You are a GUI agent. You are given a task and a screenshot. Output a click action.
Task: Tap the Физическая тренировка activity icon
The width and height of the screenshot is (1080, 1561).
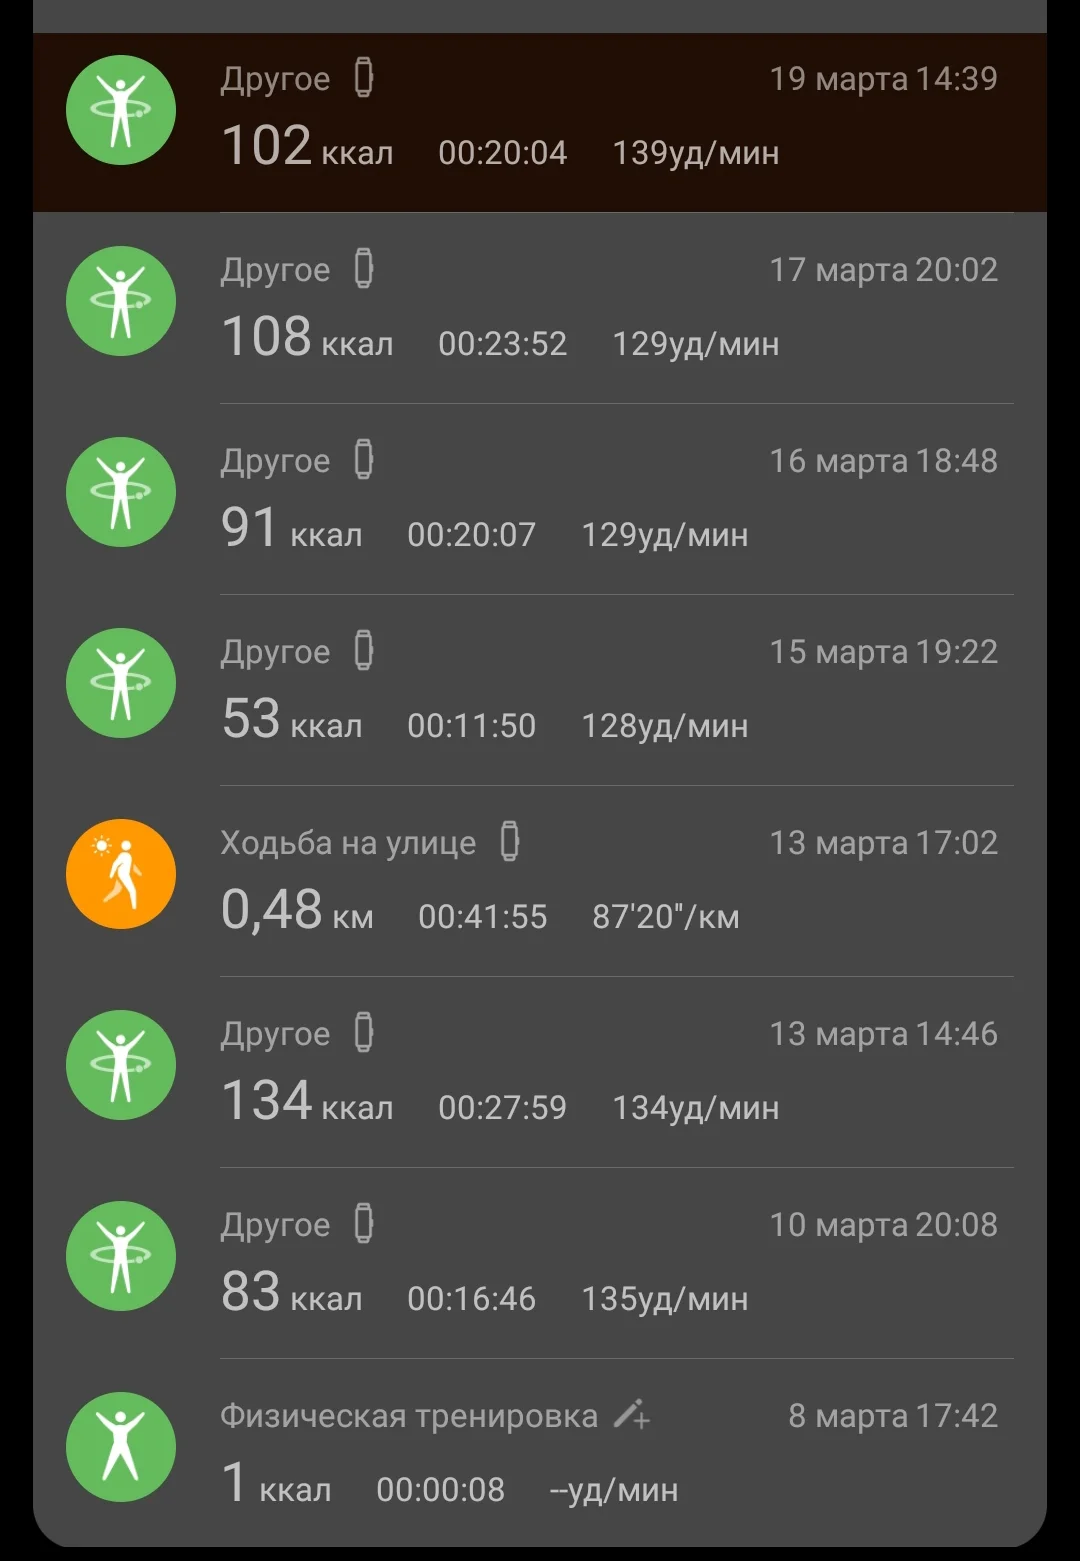(121, 1448)
